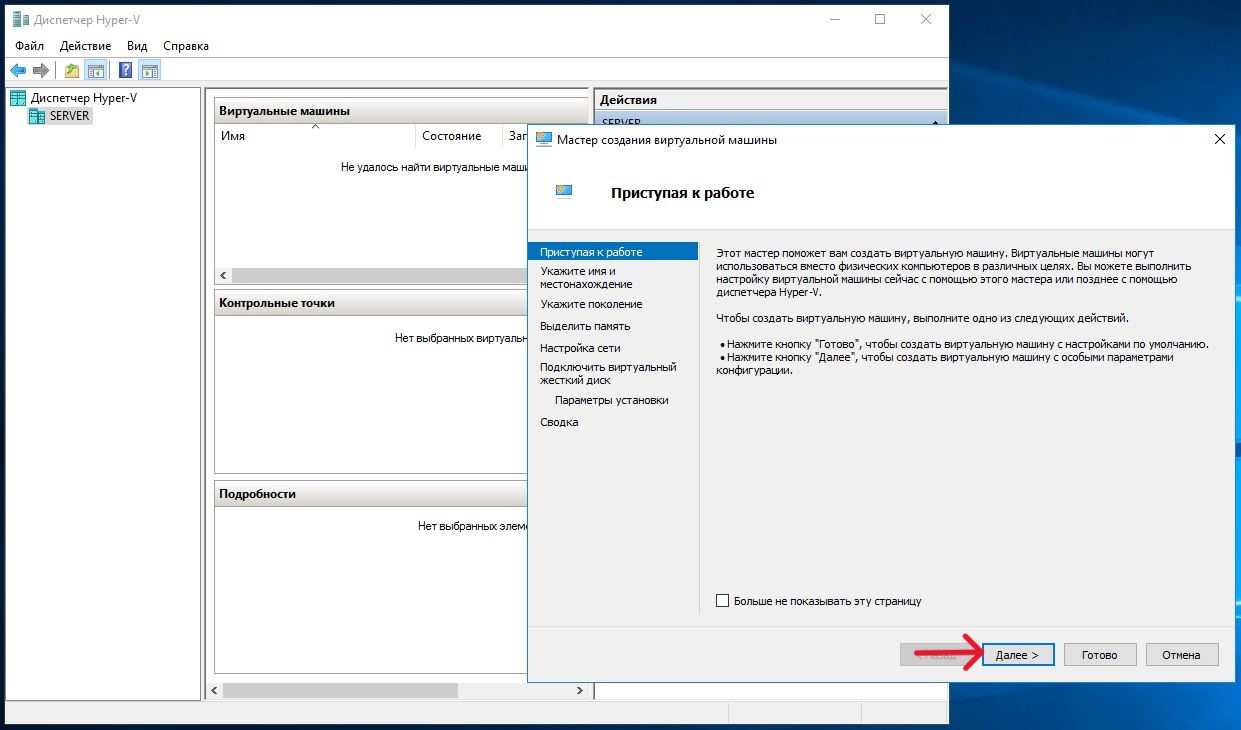Open the Действие menu
Image resolution: width=1241 pixels, height=730 pixels.
pos(85,46)
